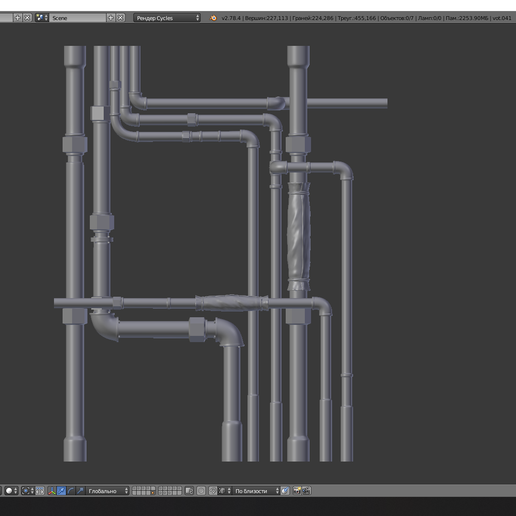Click OpenGL render animation clapper icon

click(306, 491)
